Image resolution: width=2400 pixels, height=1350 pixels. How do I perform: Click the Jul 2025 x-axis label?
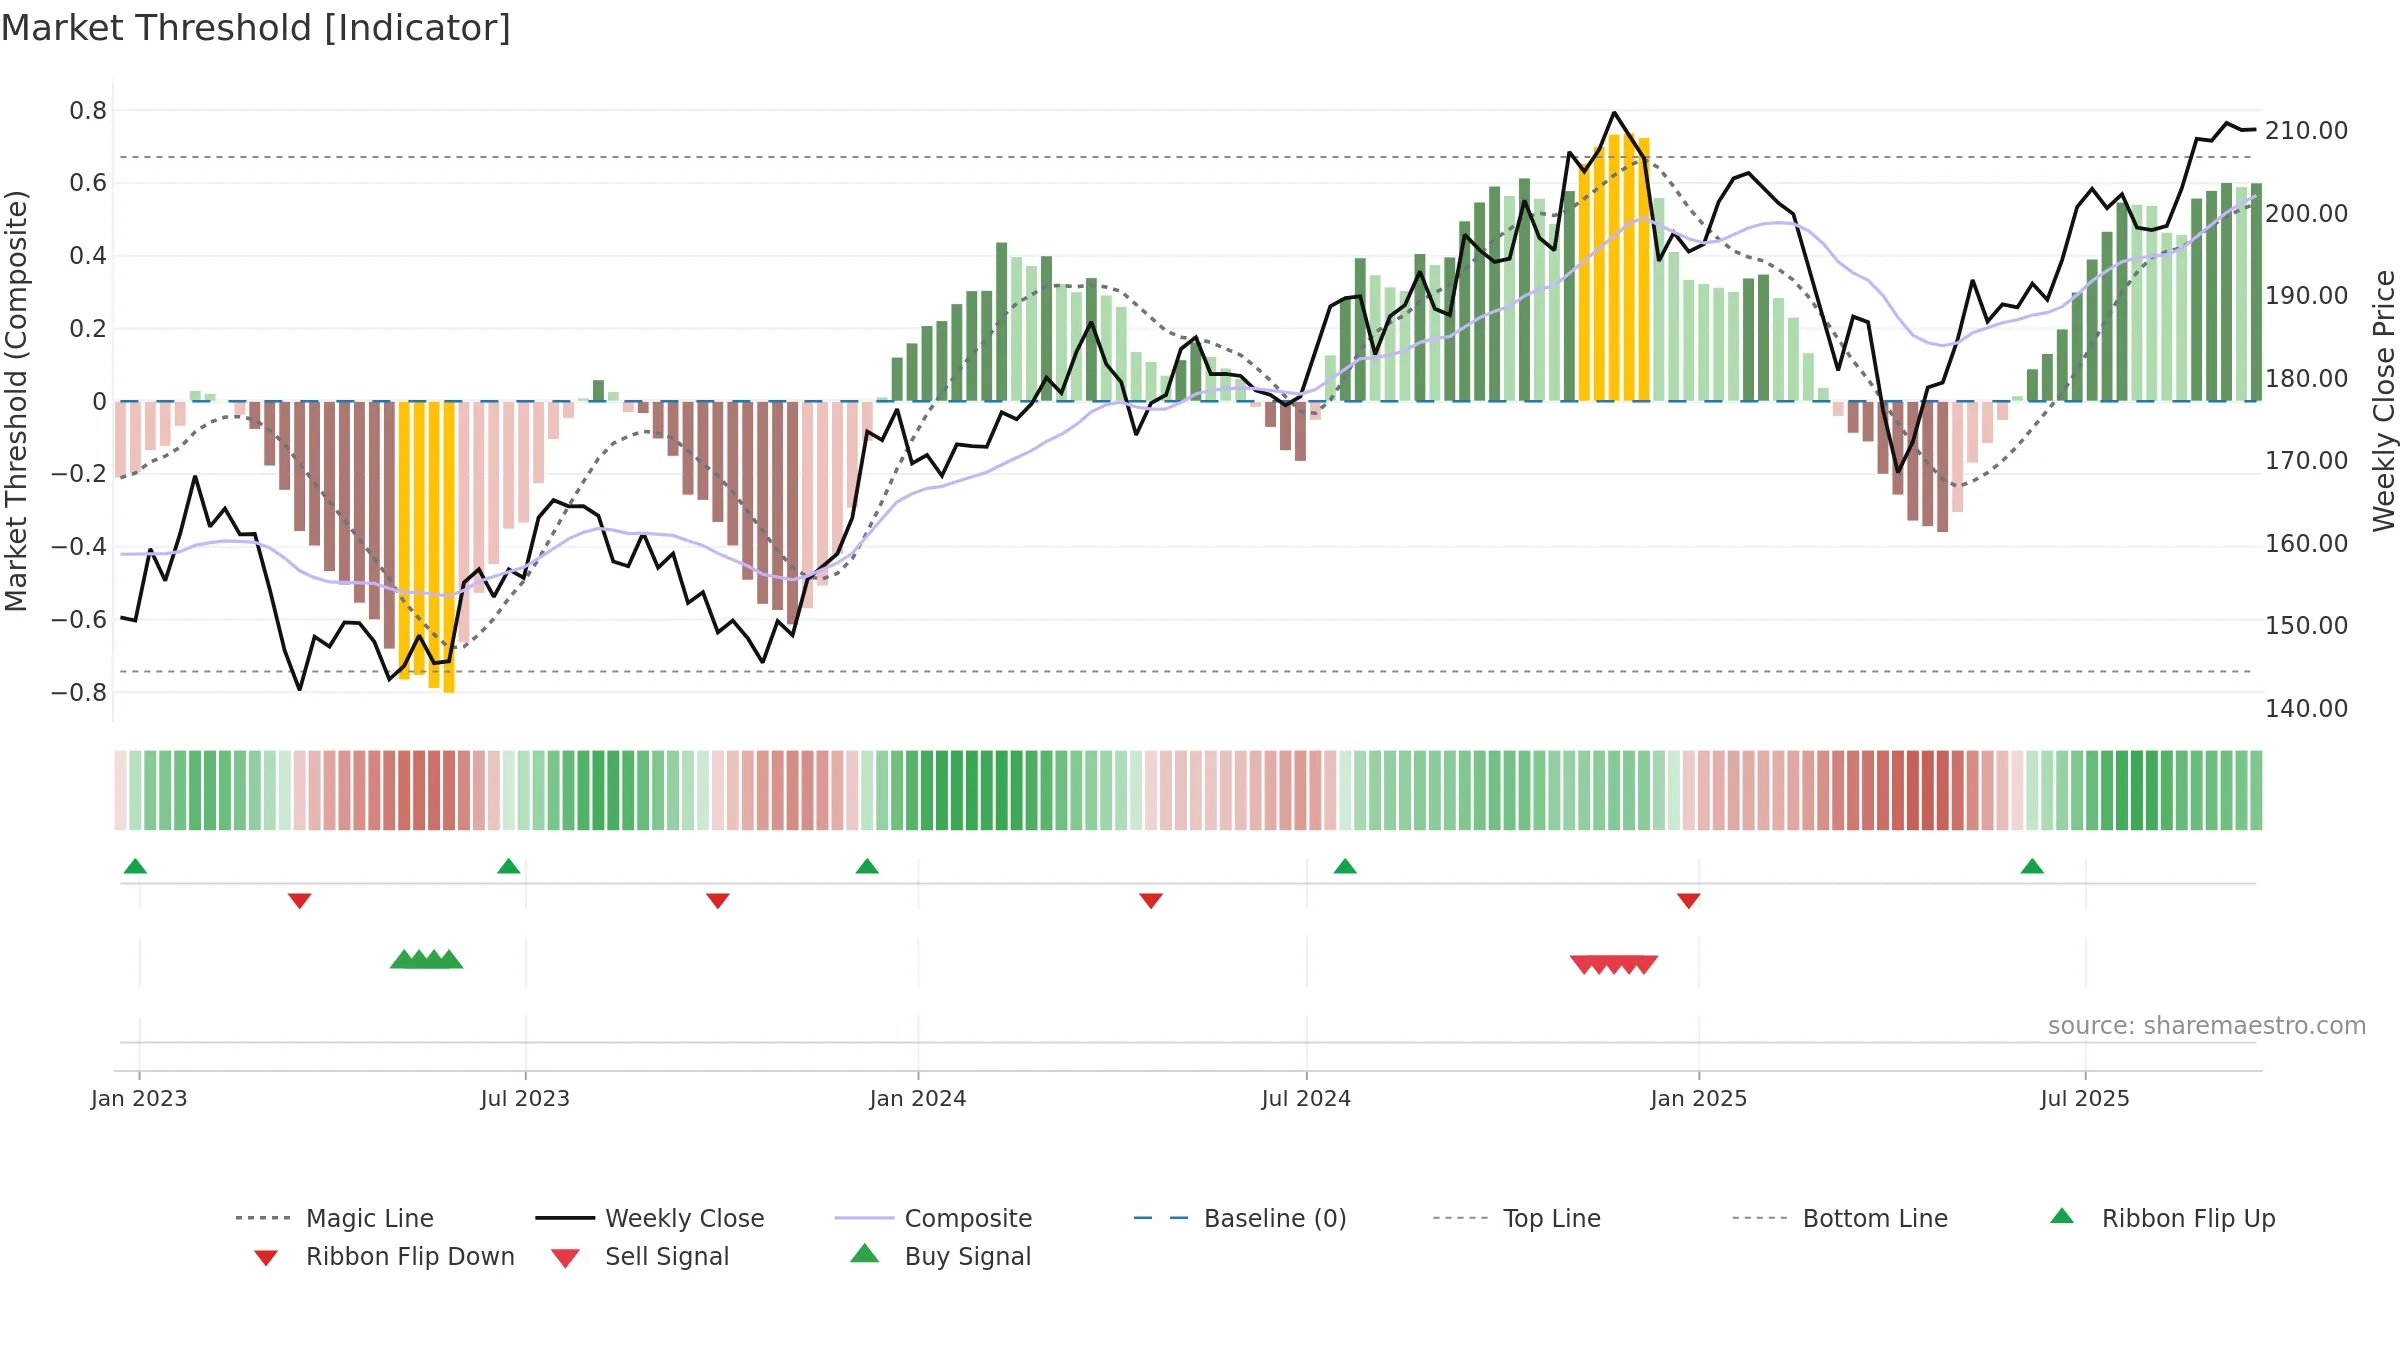2085,1098
